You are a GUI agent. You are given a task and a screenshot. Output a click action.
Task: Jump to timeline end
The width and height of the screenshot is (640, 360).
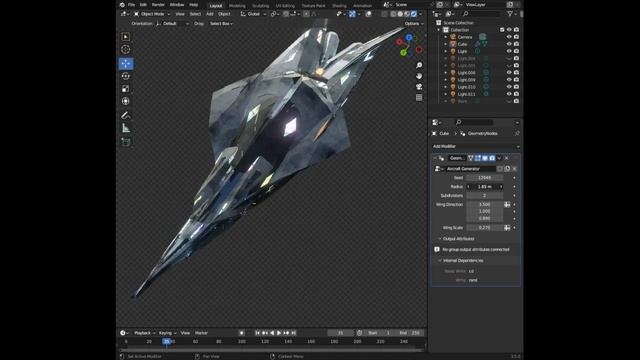[293, 333]
